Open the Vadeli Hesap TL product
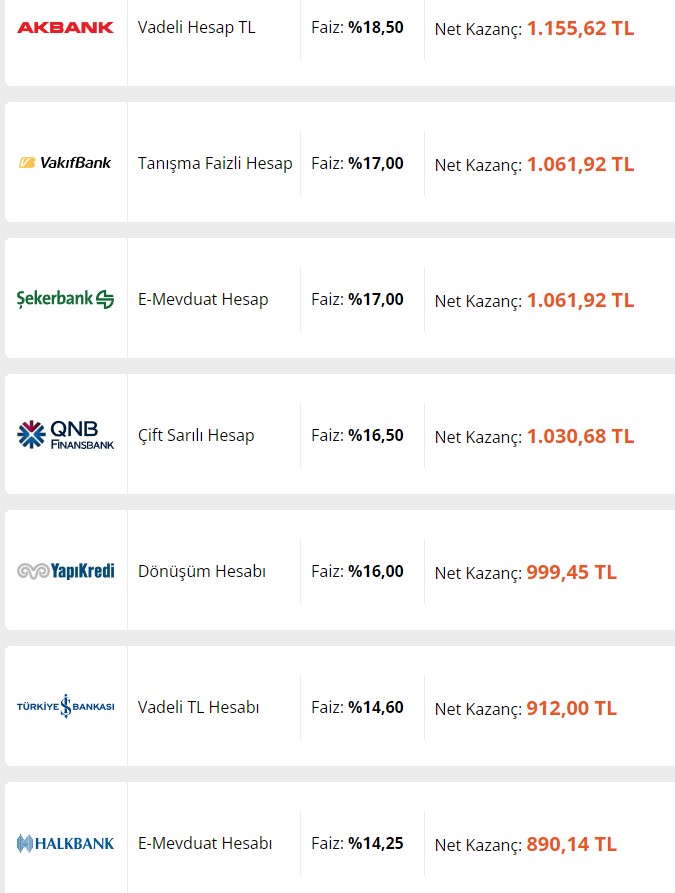 [x=197, y=27]
